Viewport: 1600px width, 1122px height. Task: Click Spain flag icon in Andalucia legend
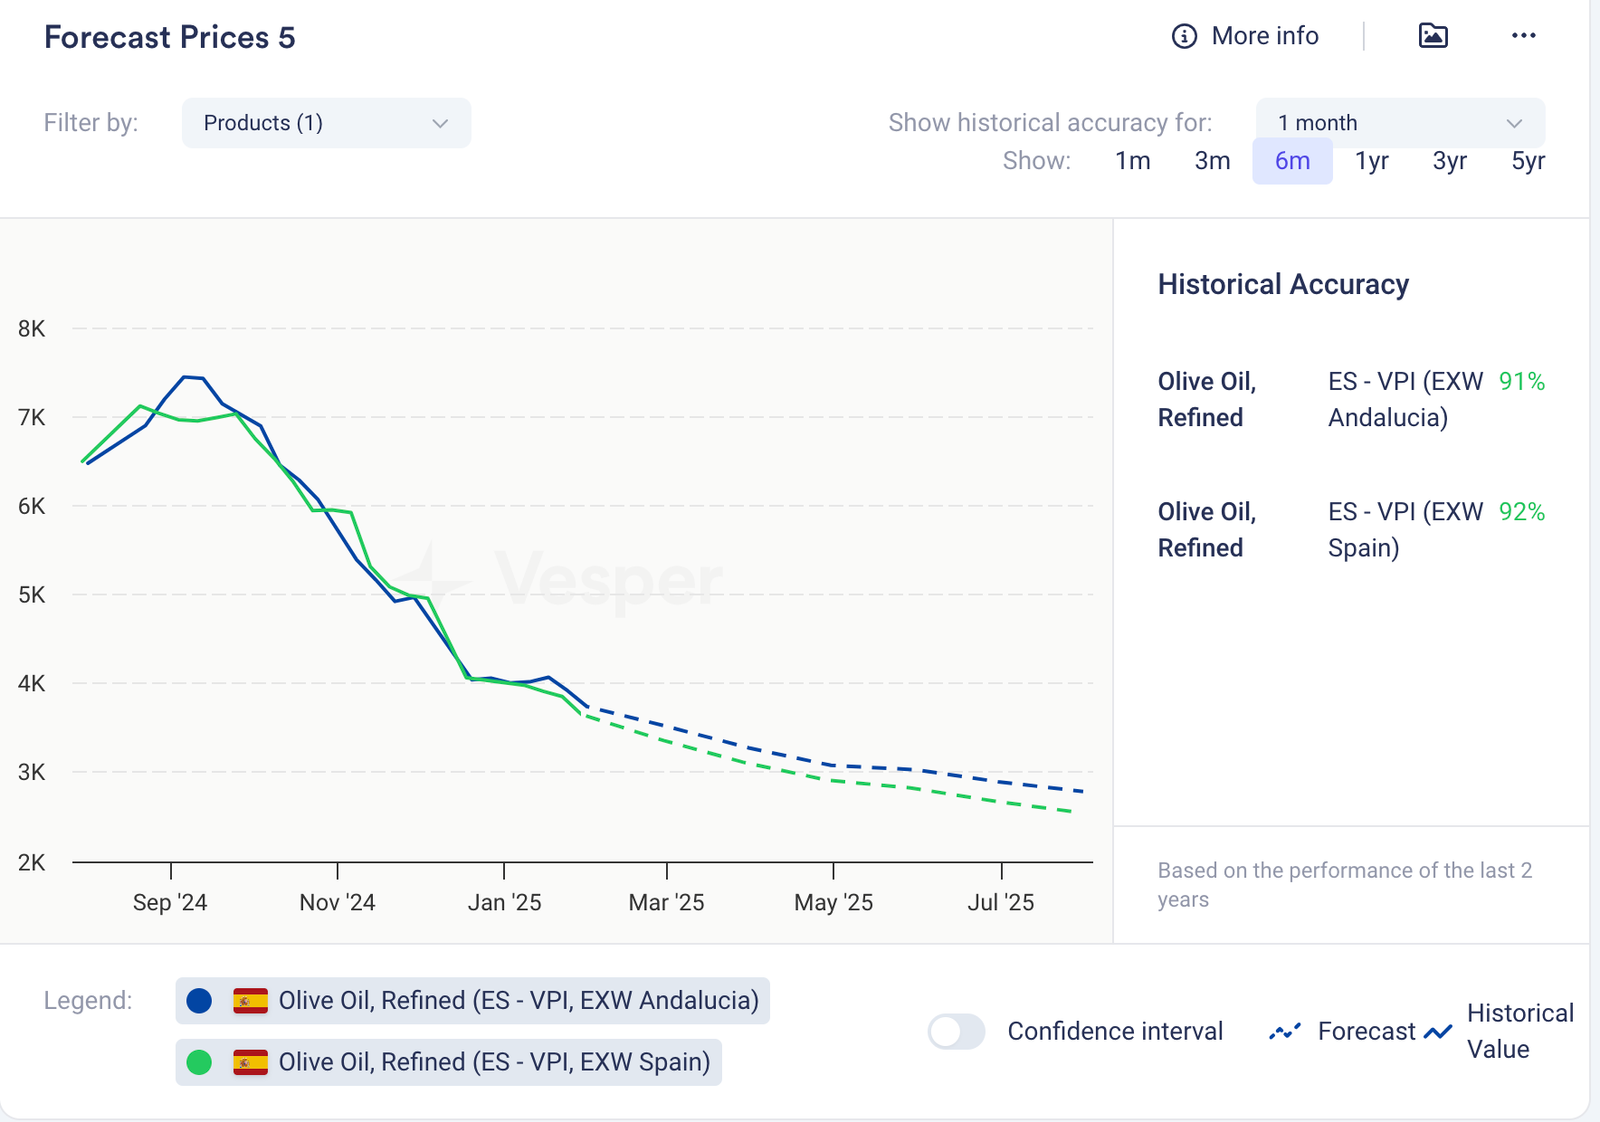tap(250, 1001)
